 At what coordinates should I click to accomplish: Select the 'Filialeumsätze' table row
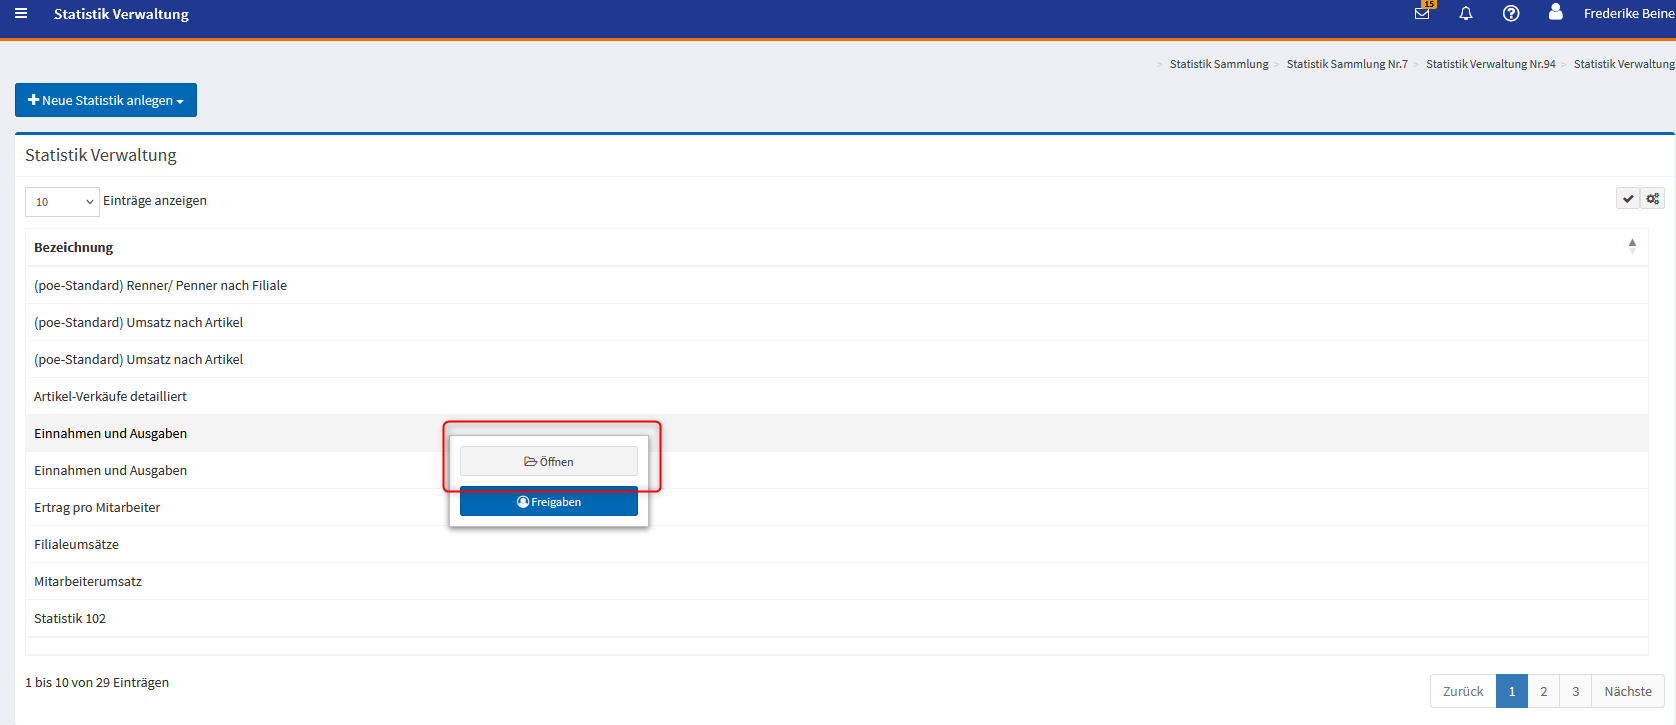pyautogui.click(x=77, y=545)
